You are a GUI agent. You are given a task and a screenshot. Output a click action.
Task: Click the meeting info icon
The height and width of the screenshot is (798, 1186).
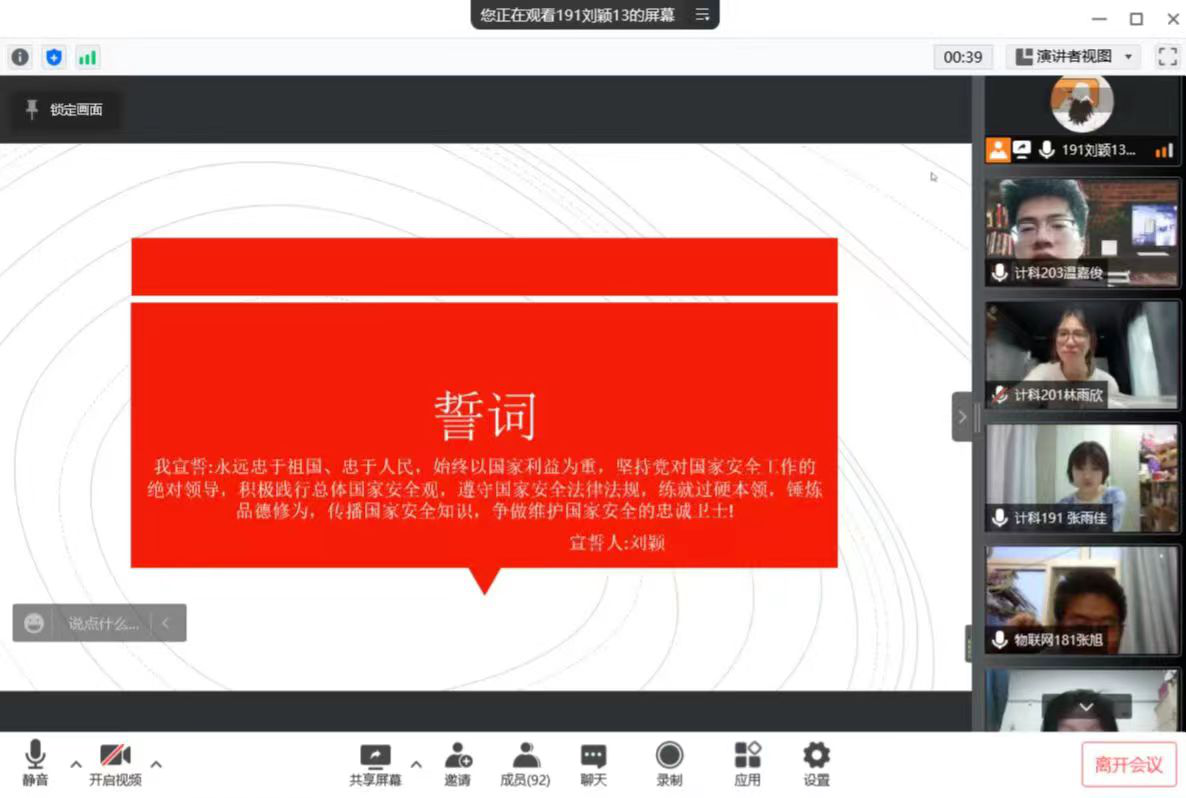click(x=20, y=57)
